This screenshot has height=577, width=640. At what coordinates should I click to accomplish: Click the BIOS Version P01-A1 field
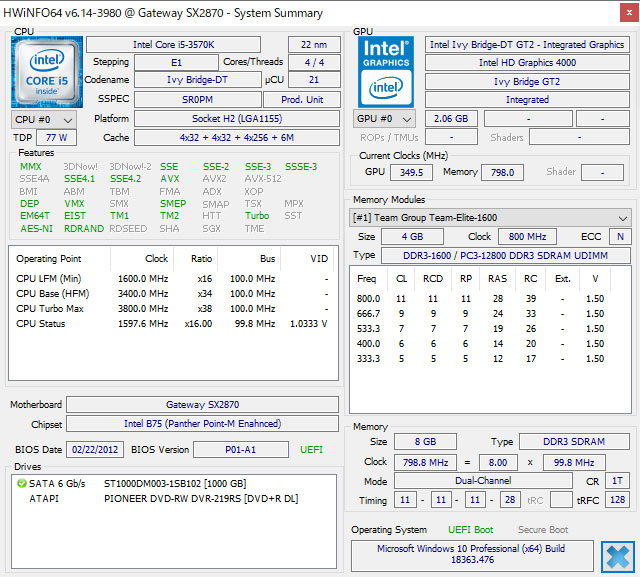click(241, 450)
